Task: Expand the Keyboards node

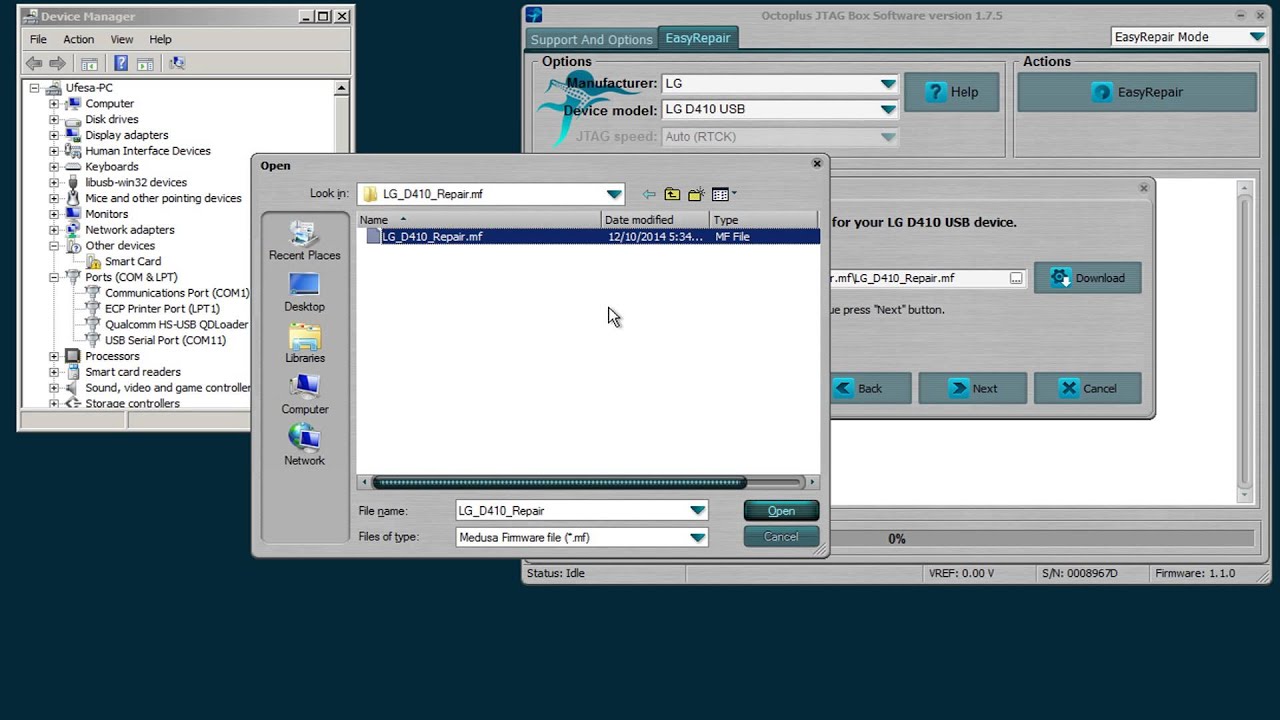Action: coord(54,167)
